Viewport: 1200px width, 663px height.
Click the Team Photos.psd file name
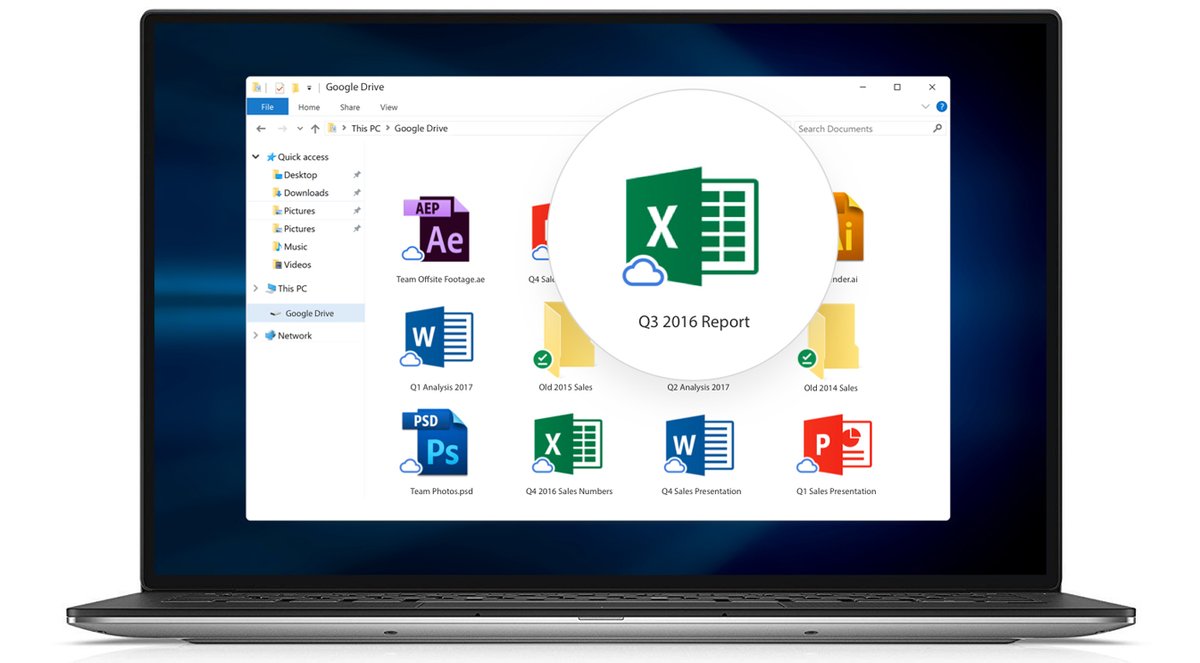pyautogui.click(x=441, y=491)
